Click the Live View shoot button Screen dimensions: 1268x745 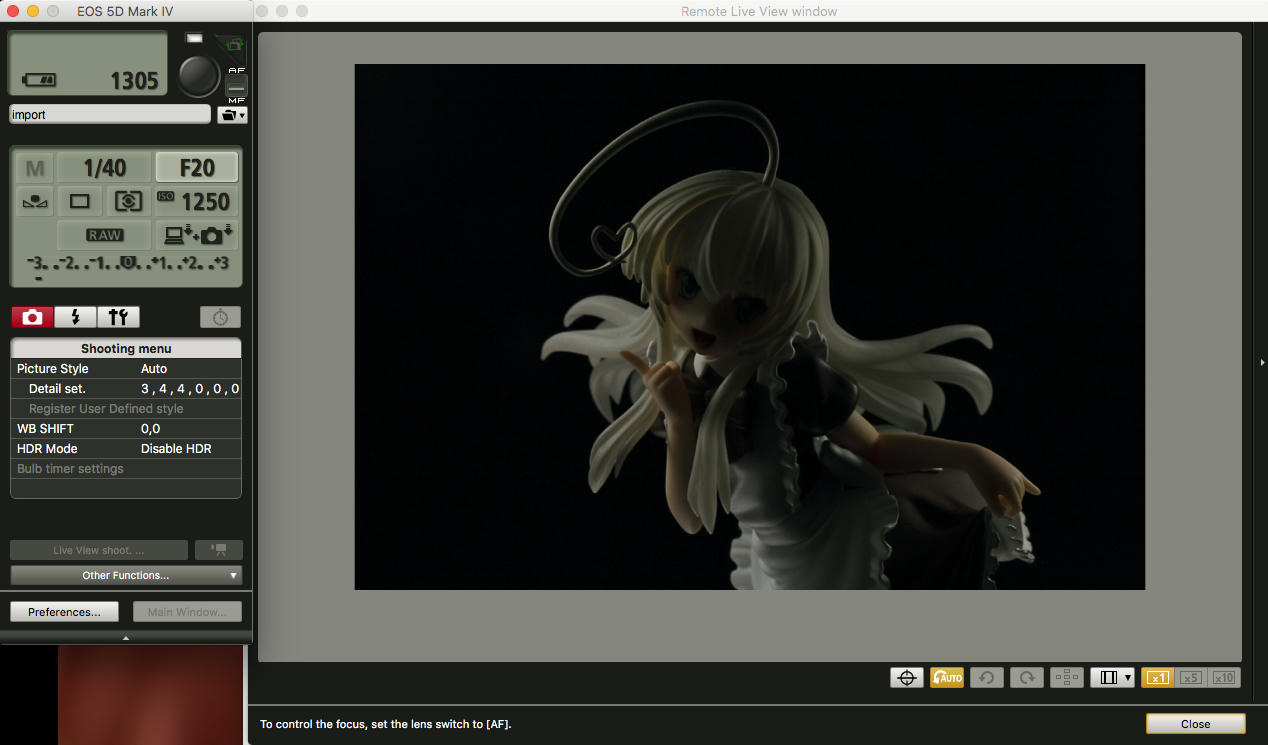point(99,550)
